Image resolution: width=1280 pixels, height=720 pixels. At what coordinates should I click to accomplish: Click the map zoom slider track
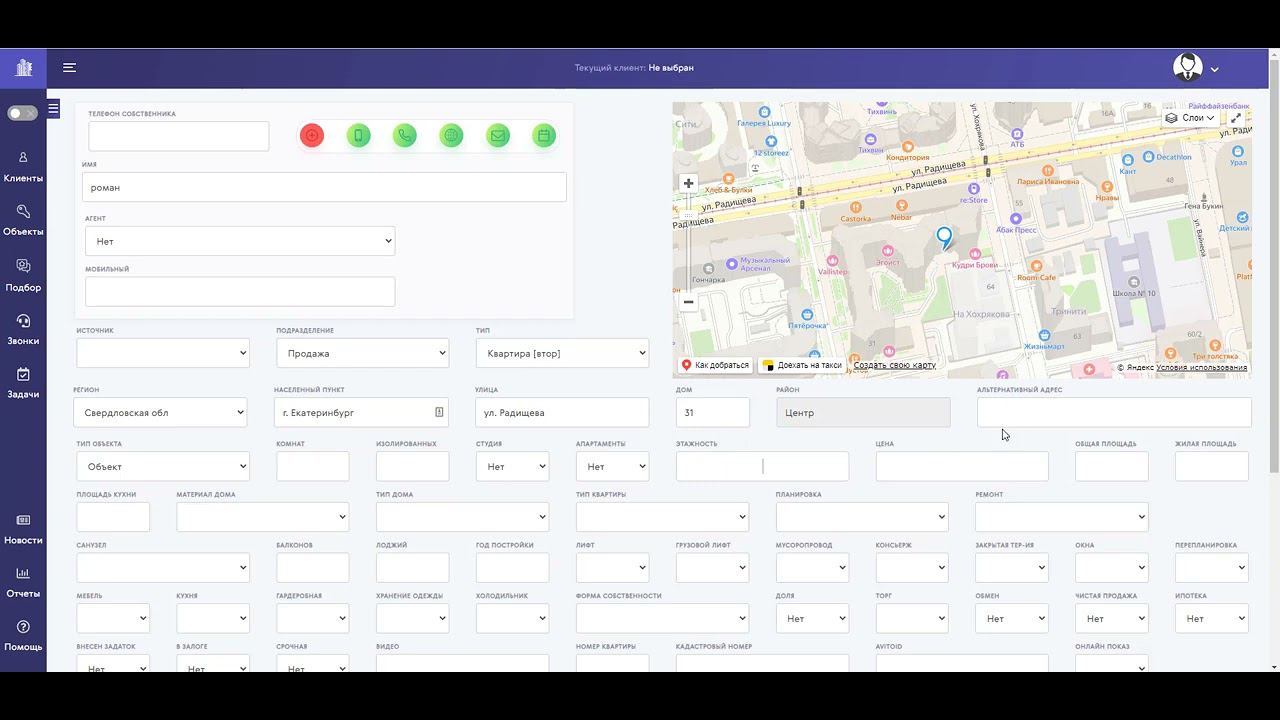click(x=688, y=243)
